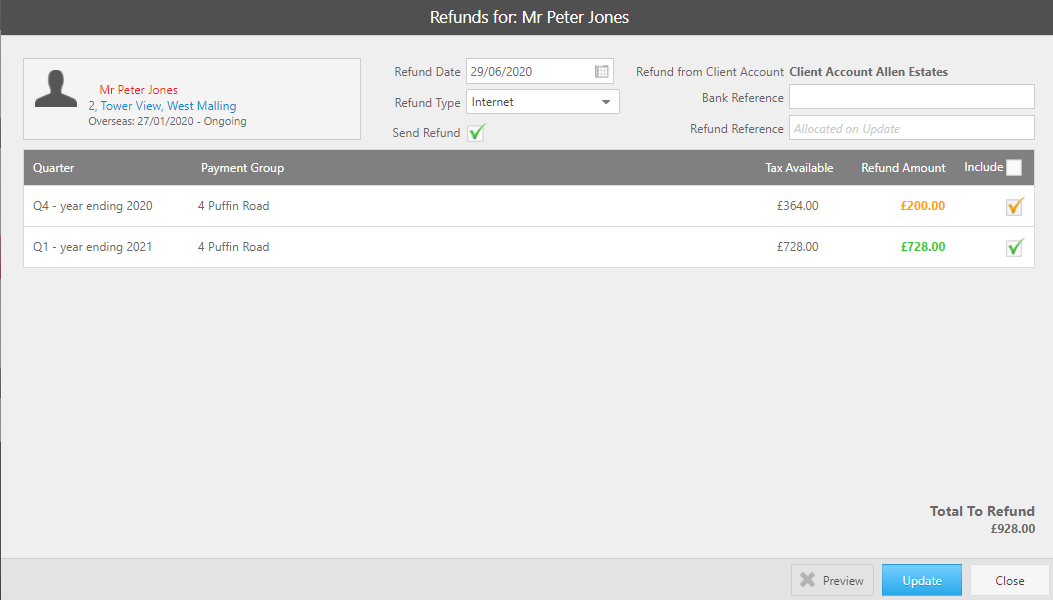Open the Refund Type dropdown arrow
1053x600 pixels.
click(606, 102)
